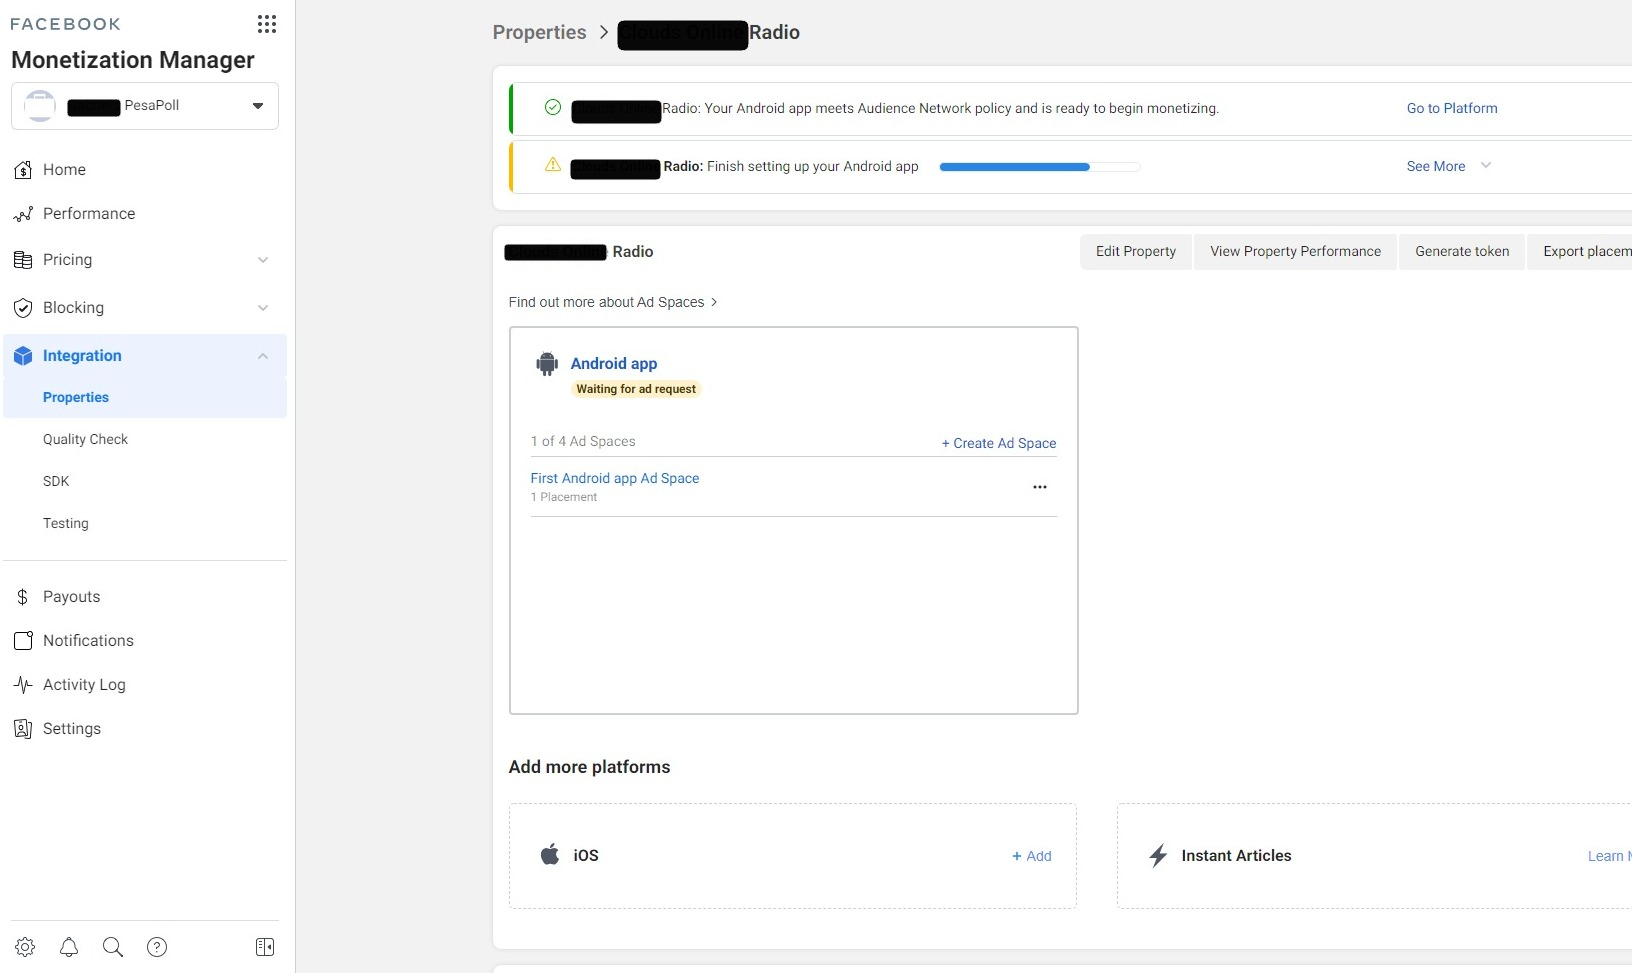Viewport: 1632px width, 973px height.
Task: Open Find out more about Ad Spaces
Action: pyautogui.click(x=606, y=302)
